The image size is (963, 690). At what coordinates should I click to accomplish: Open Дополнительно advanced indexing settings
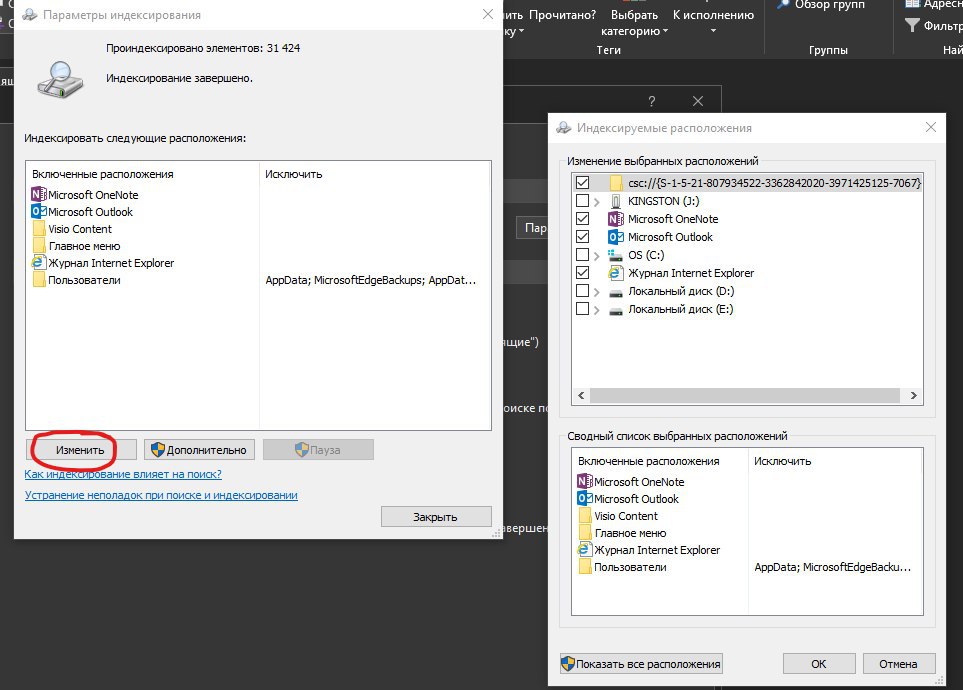pos(200,450)
